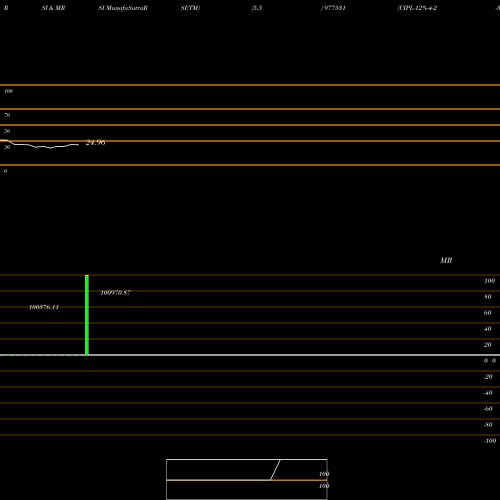Click the MR axis label "-80"

coord(488,425)
